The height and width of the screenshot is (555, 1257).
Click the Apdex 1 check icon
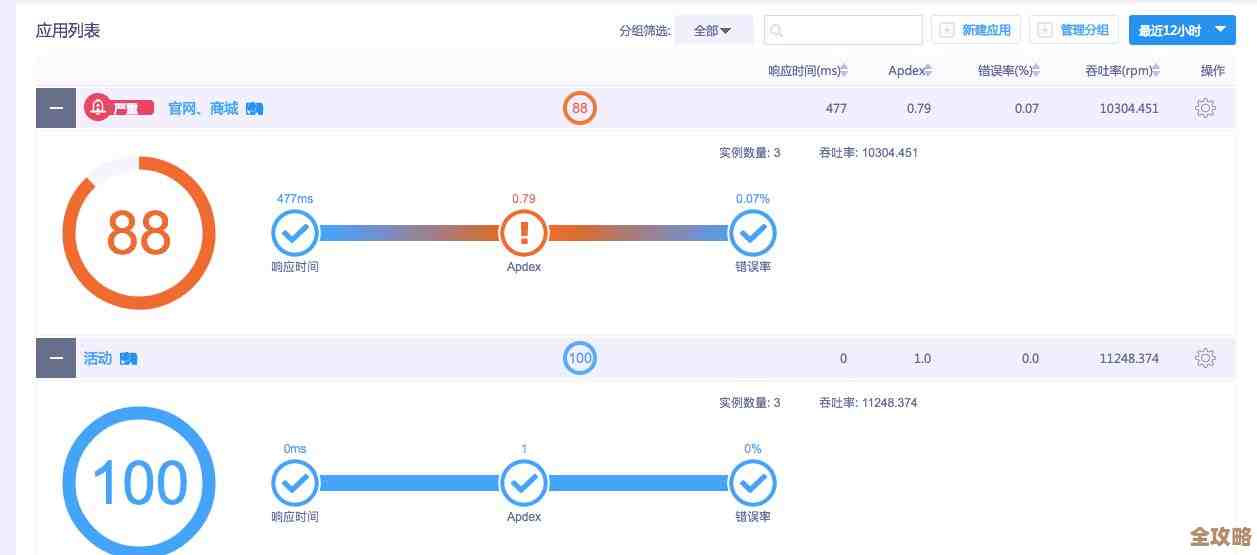click(x=524, y=484)
